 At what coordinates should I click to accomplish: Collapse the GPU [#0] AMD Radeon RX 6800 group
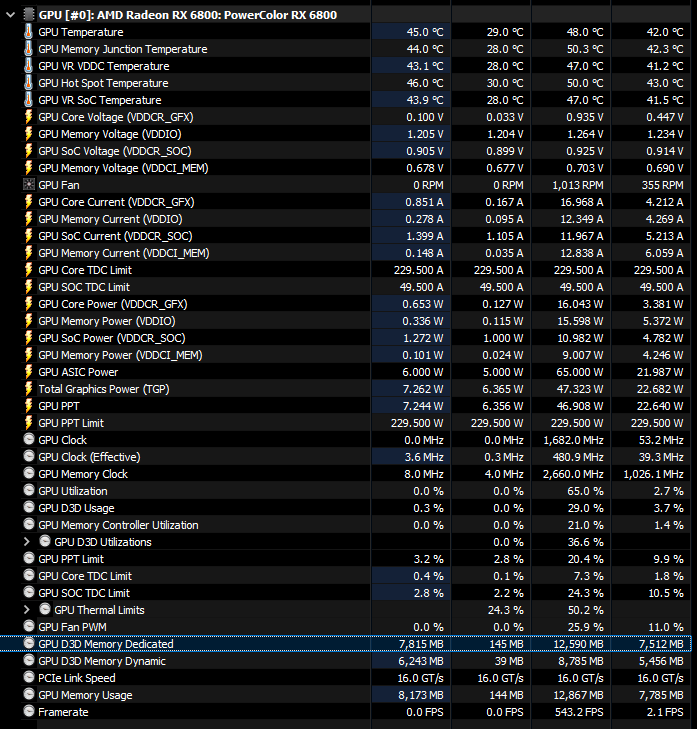point(10,15)
